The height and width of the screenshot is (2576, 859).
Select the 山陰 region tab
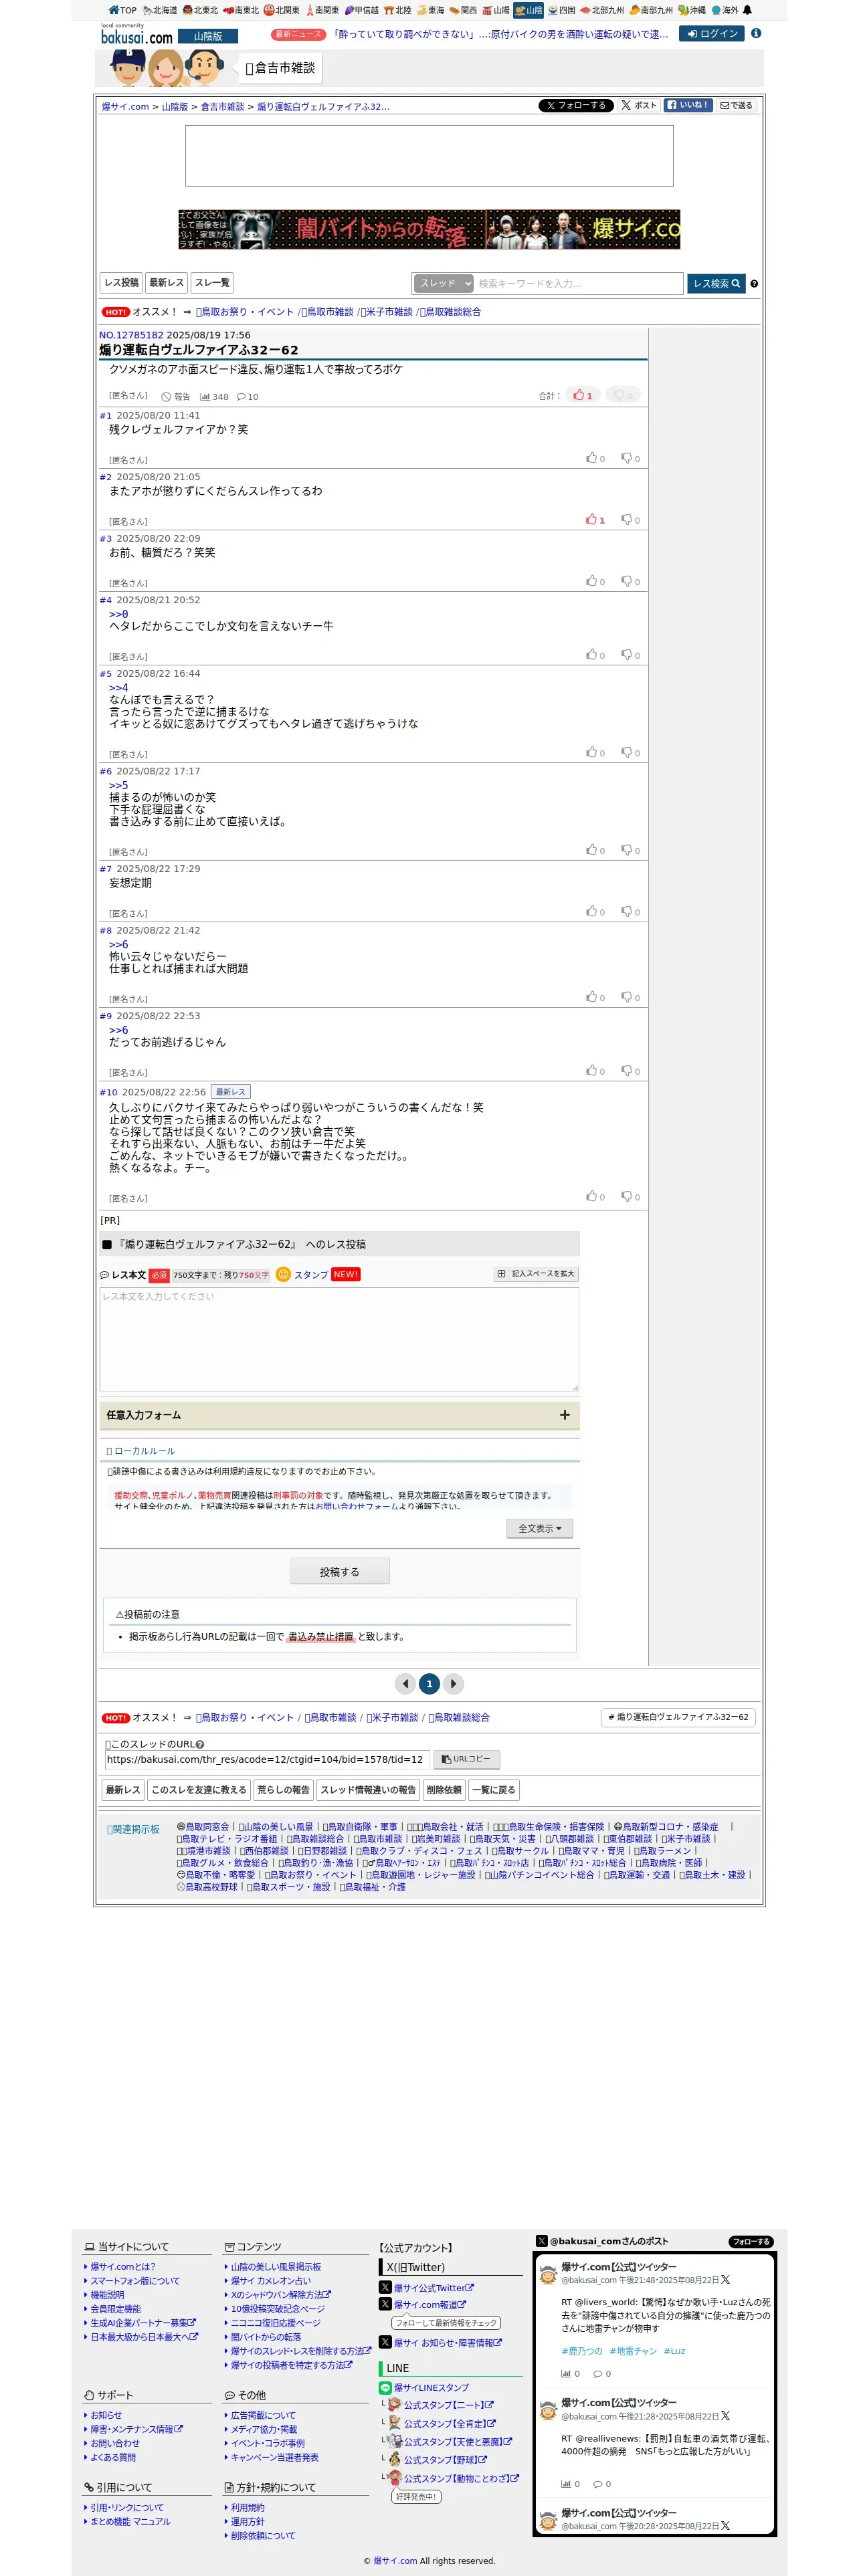(x=528, y=10)
